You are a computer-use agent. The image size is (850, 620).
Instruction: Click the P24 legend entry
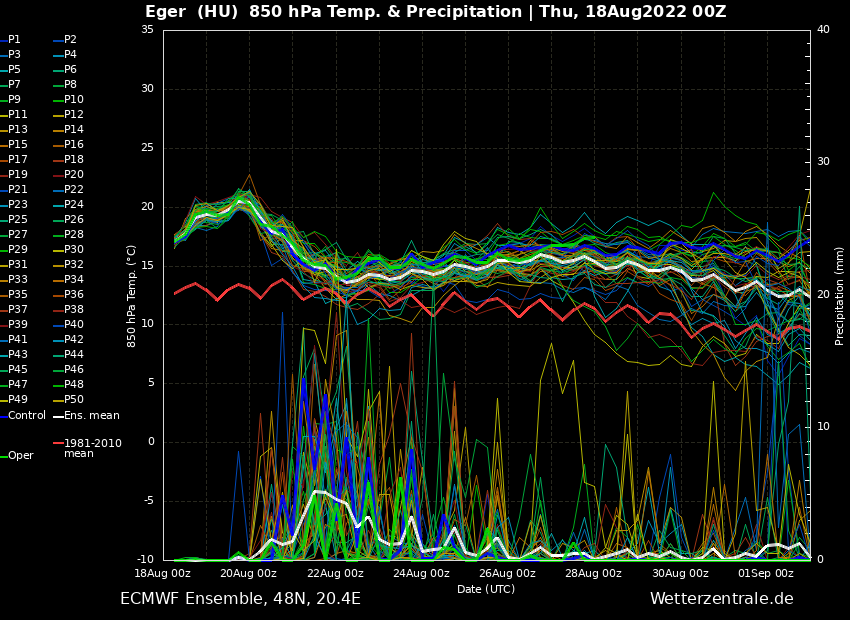(74, 205)
